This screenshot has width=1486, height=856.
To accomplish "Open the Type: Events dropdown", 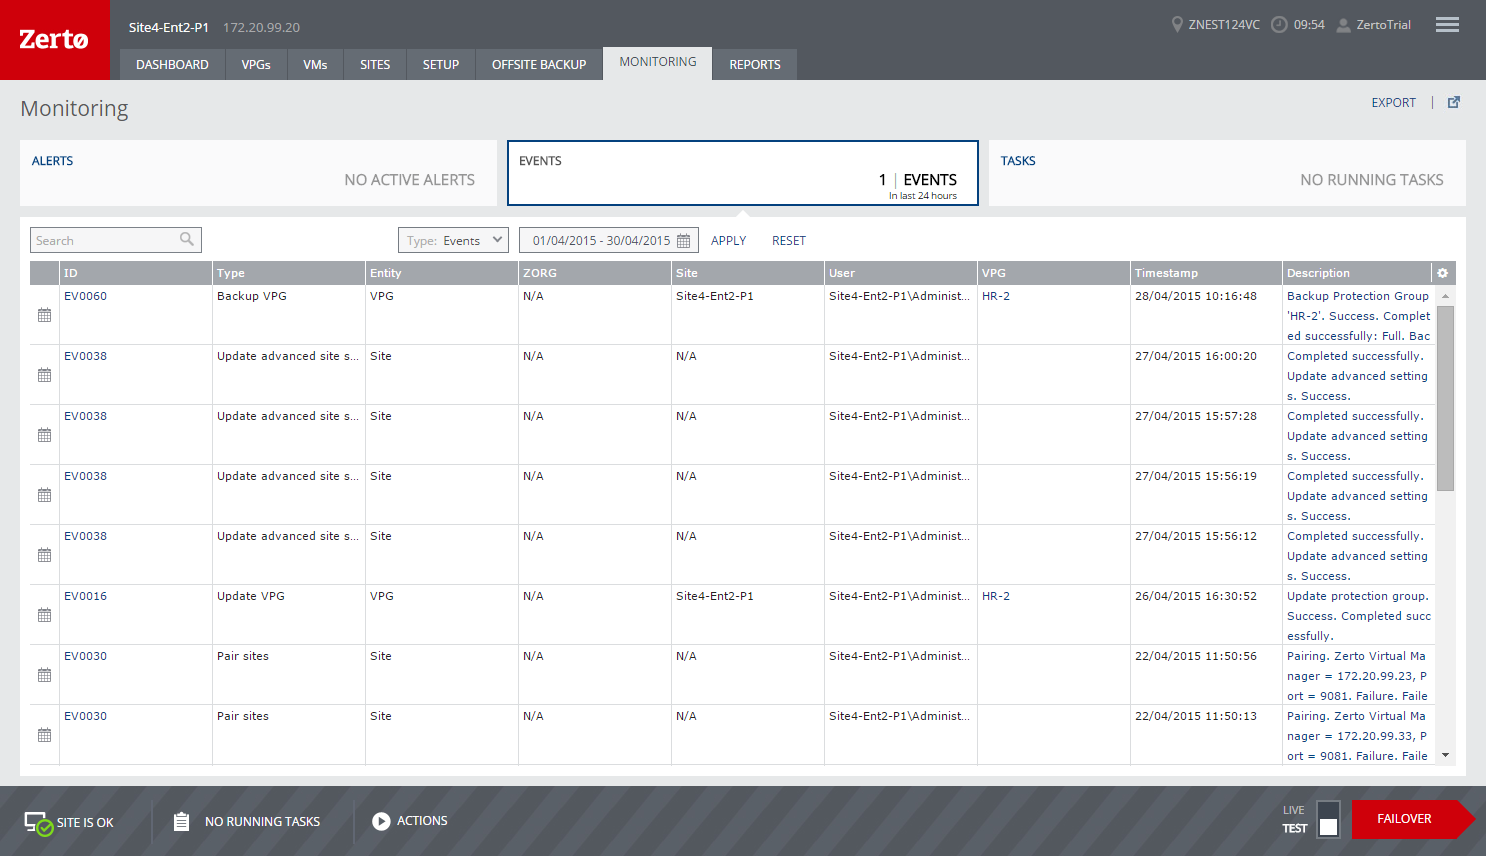I will [453, 240].
